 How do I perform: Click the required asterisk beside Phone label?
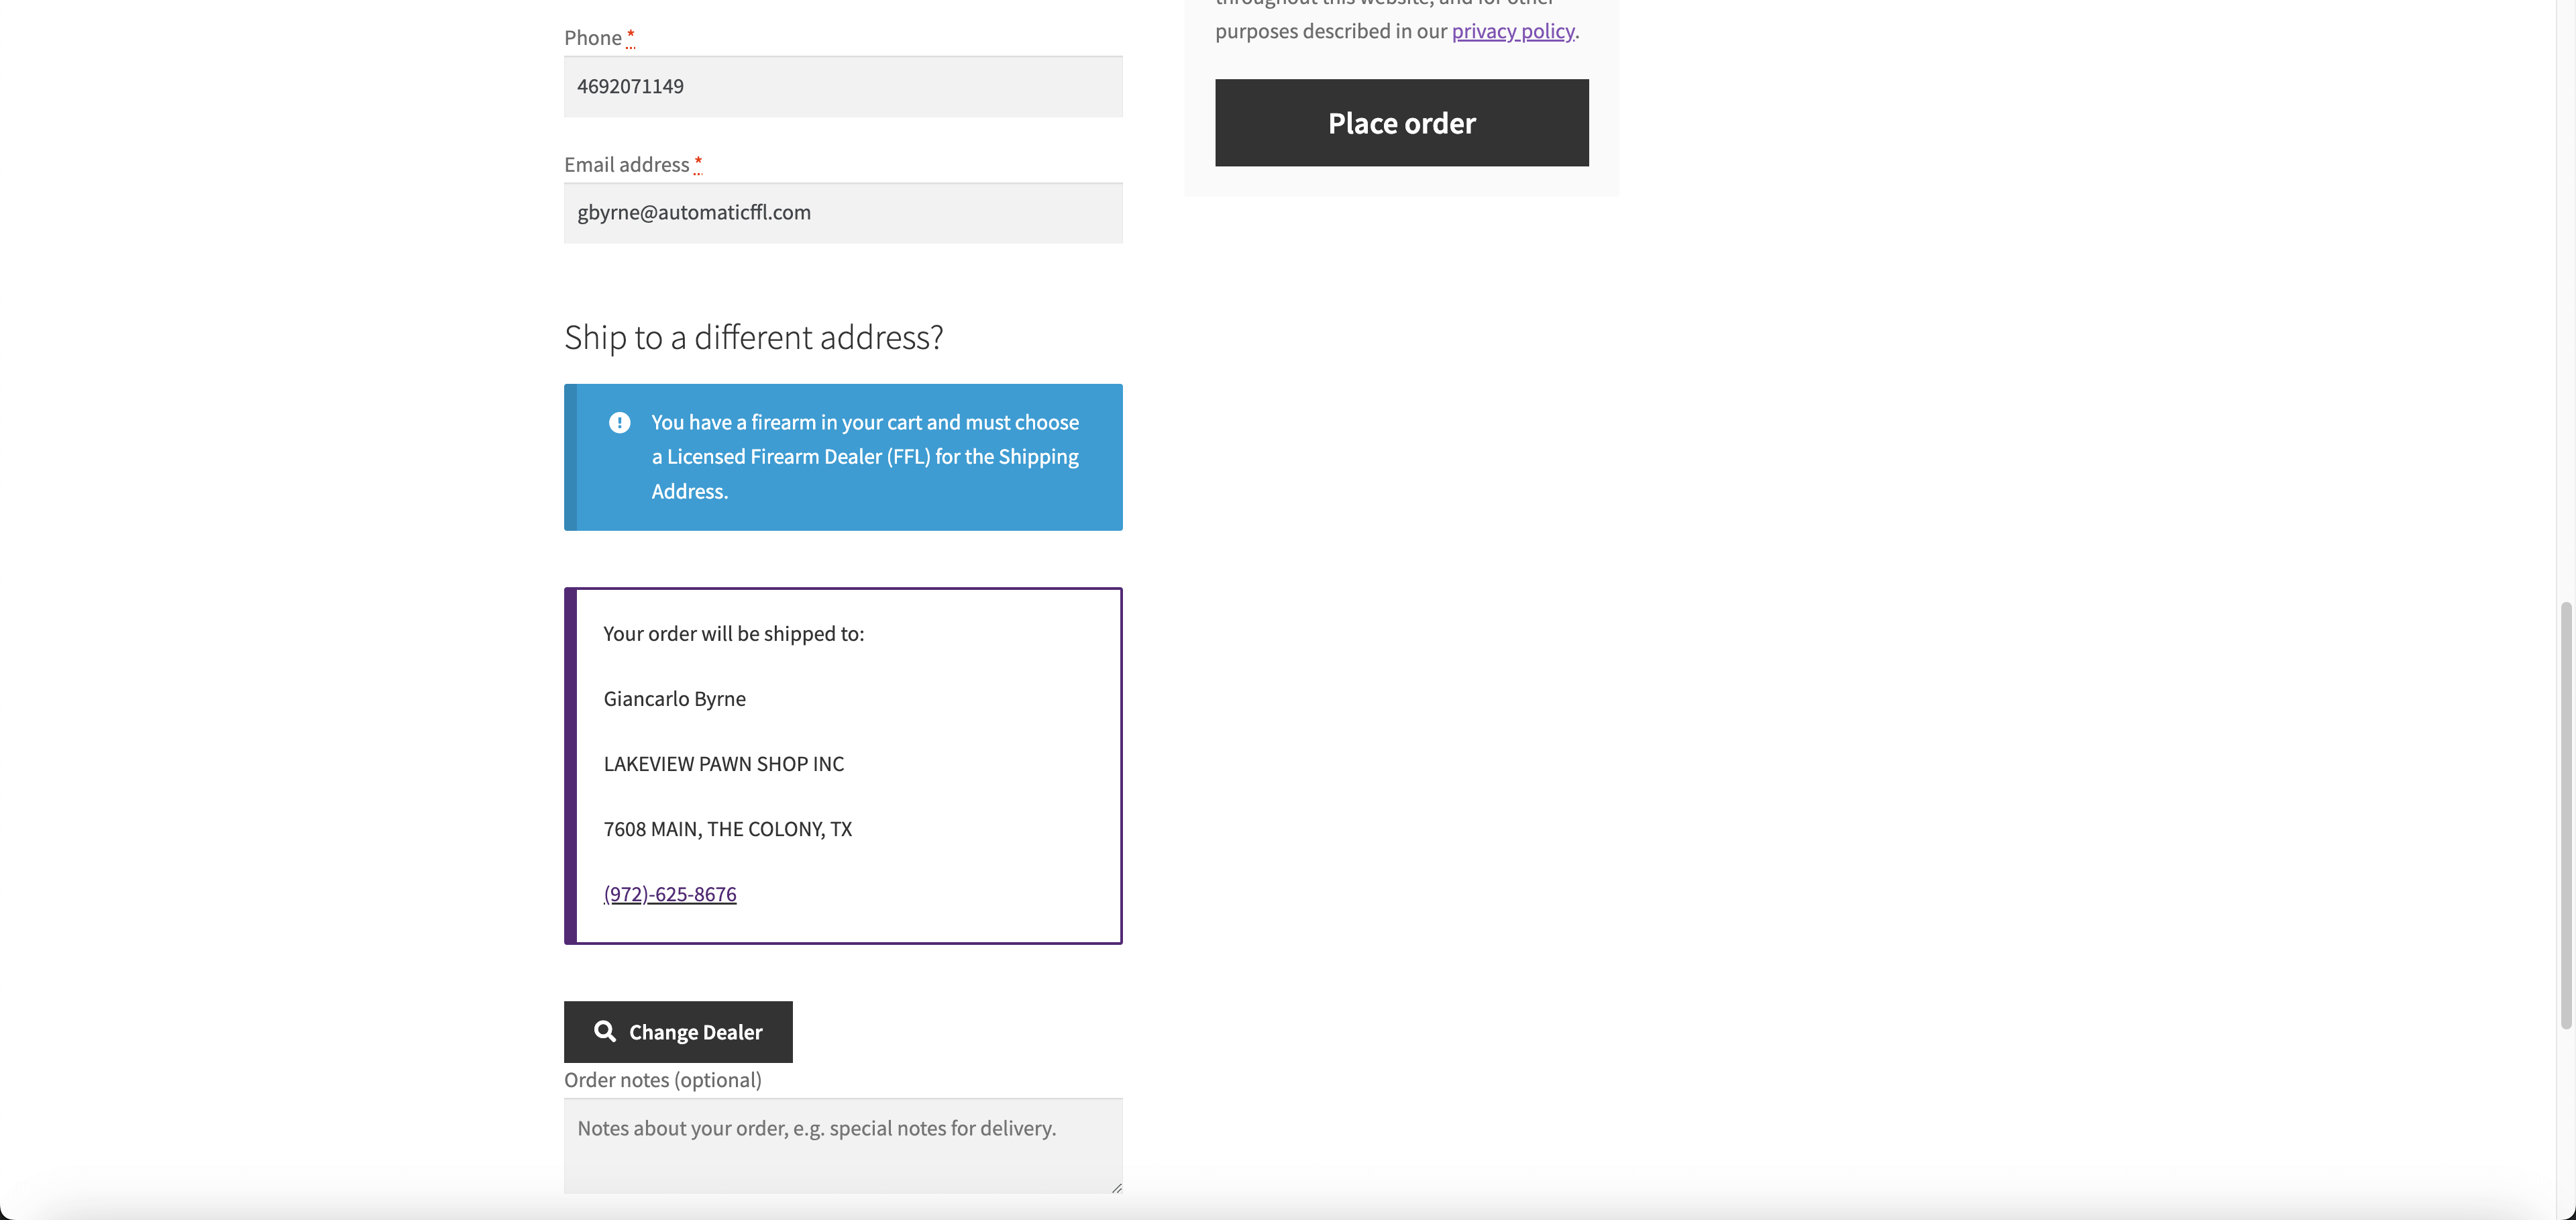[631, 37]
